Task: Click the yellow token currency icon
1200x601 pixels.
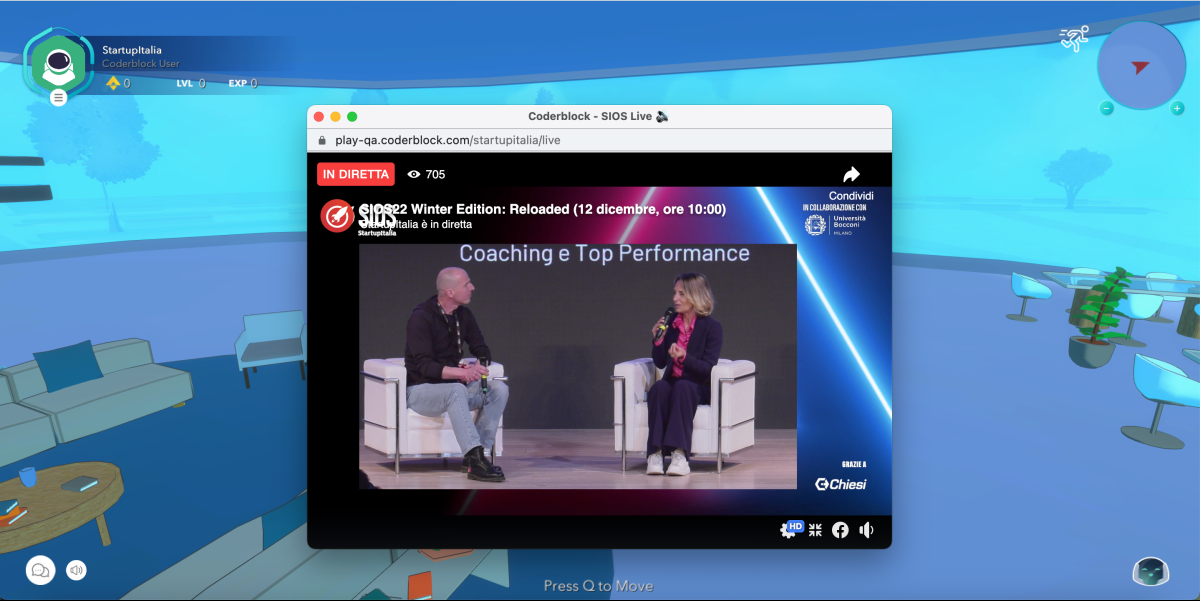Action: (x=113, y=83)
